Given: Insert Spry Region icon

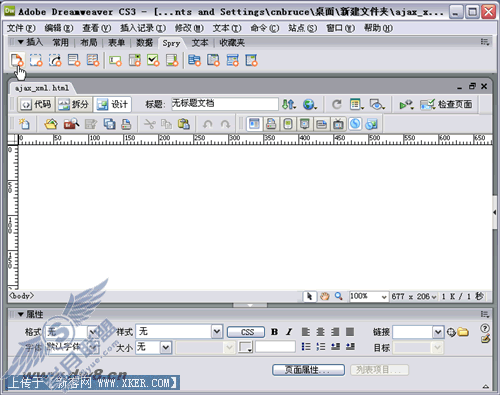Looking at the screenshot, I should 36,60.
